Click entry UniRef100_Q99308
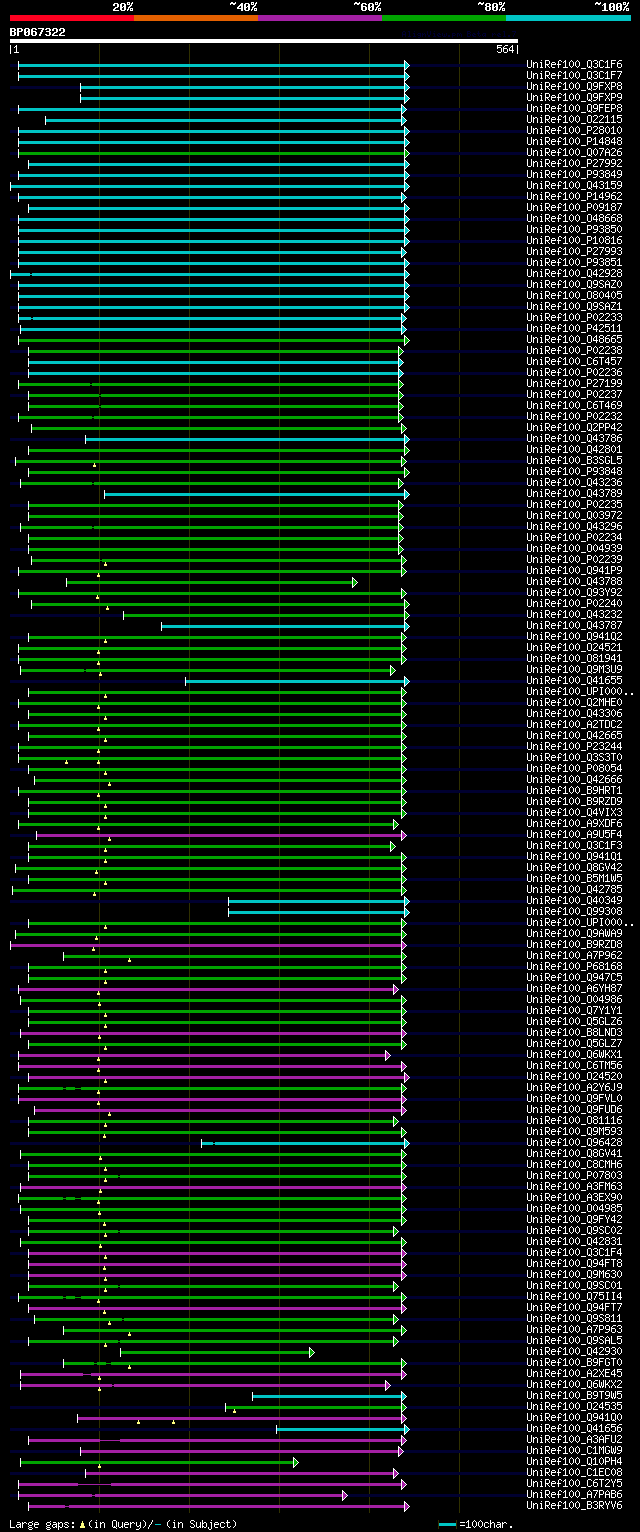 coord(574,912)
